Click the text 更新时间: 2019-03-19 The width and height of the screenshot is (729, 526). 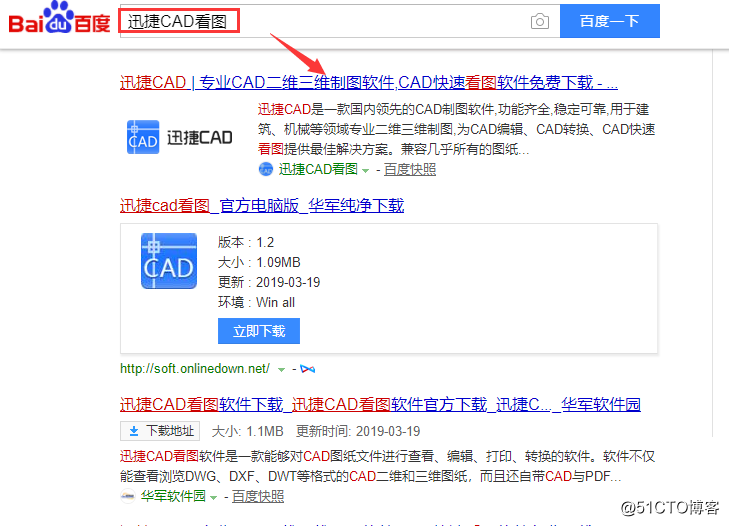pos(358,431)
